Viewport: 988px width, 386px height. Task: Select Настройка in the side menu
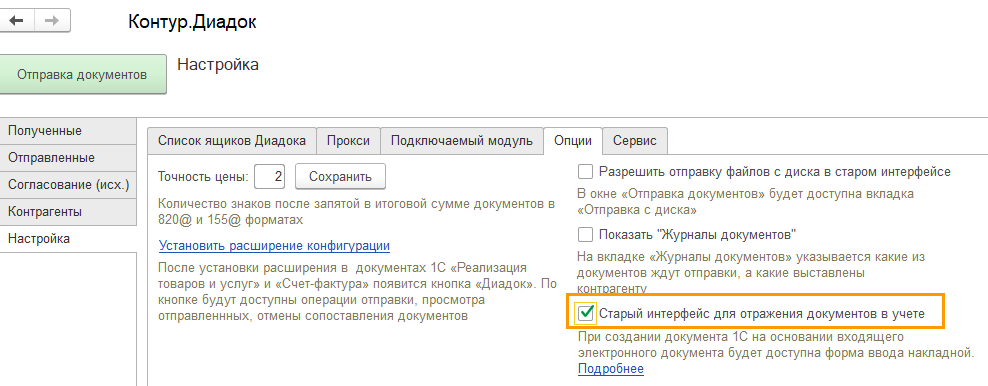(x=68, y=239)
